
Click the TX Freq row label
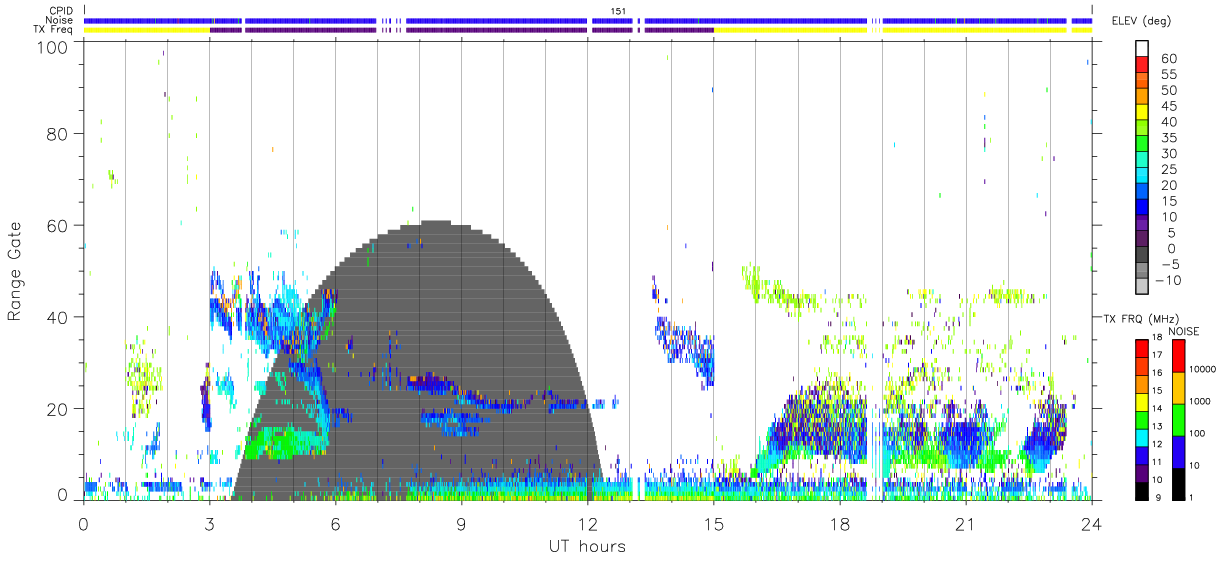[x=51, y=30]
